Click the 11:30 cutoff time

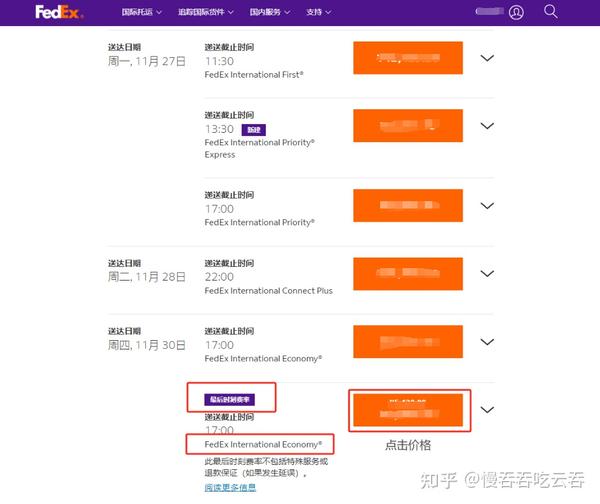[219, 61]
